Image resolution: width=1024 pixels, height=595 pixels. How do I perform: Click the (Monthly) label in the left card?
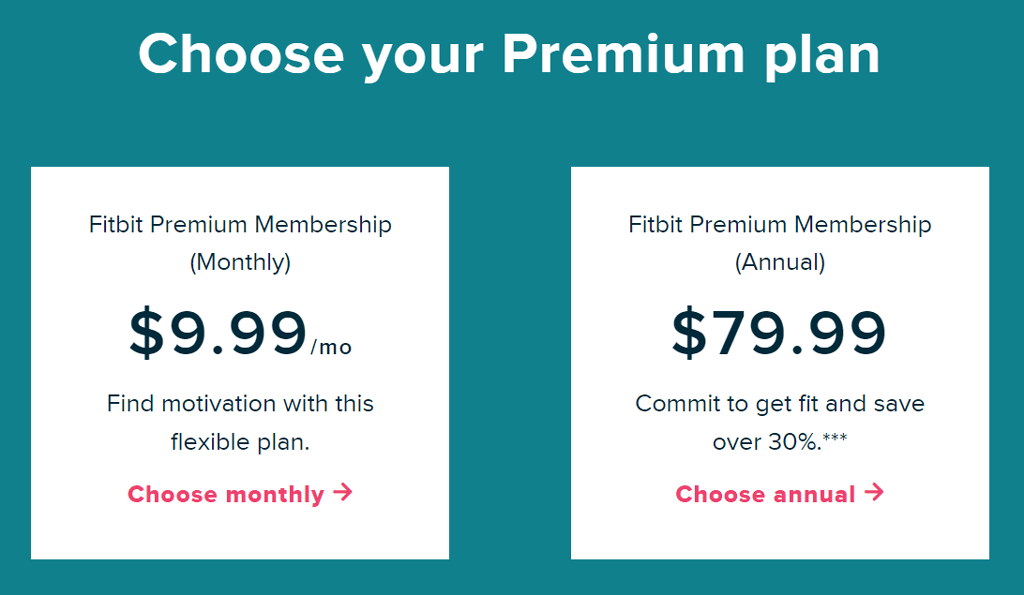point(240,262)
